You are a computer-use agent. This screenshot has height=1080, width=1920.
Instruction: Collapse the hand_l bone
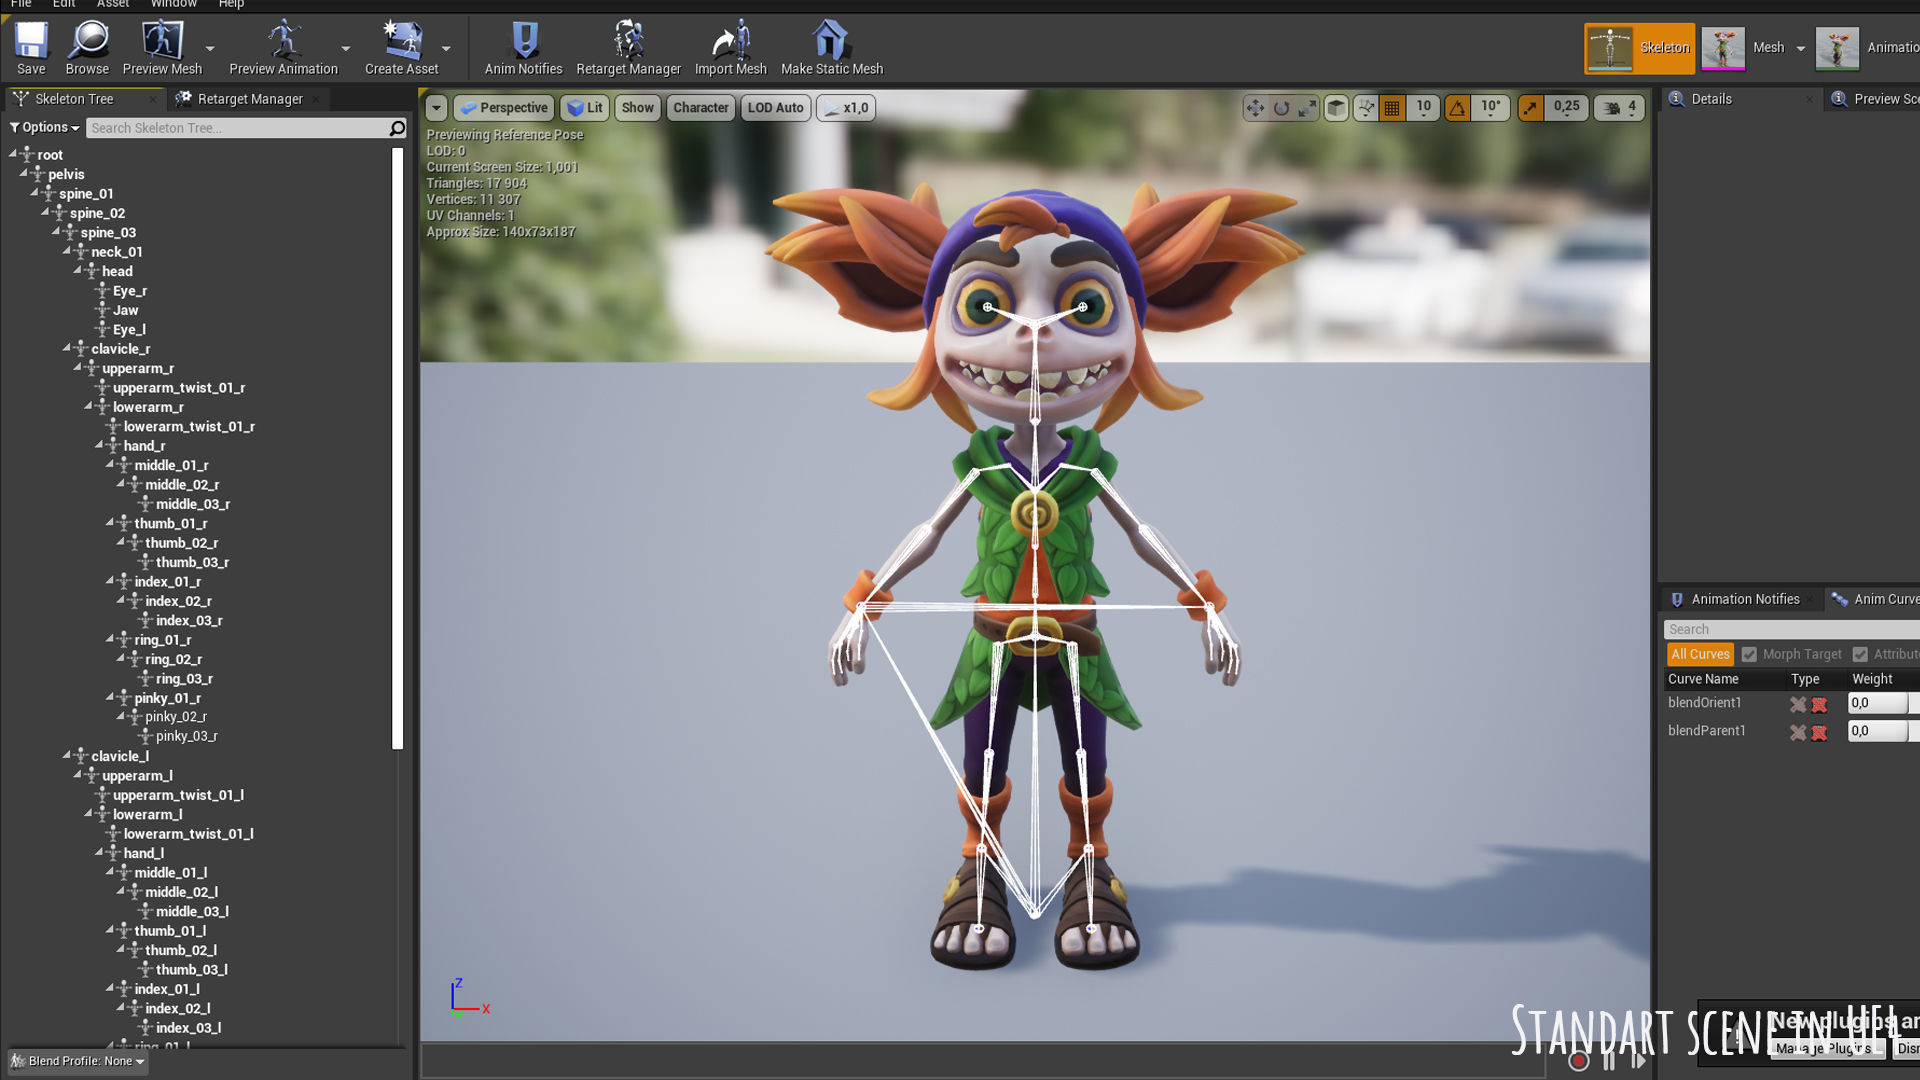99,852
